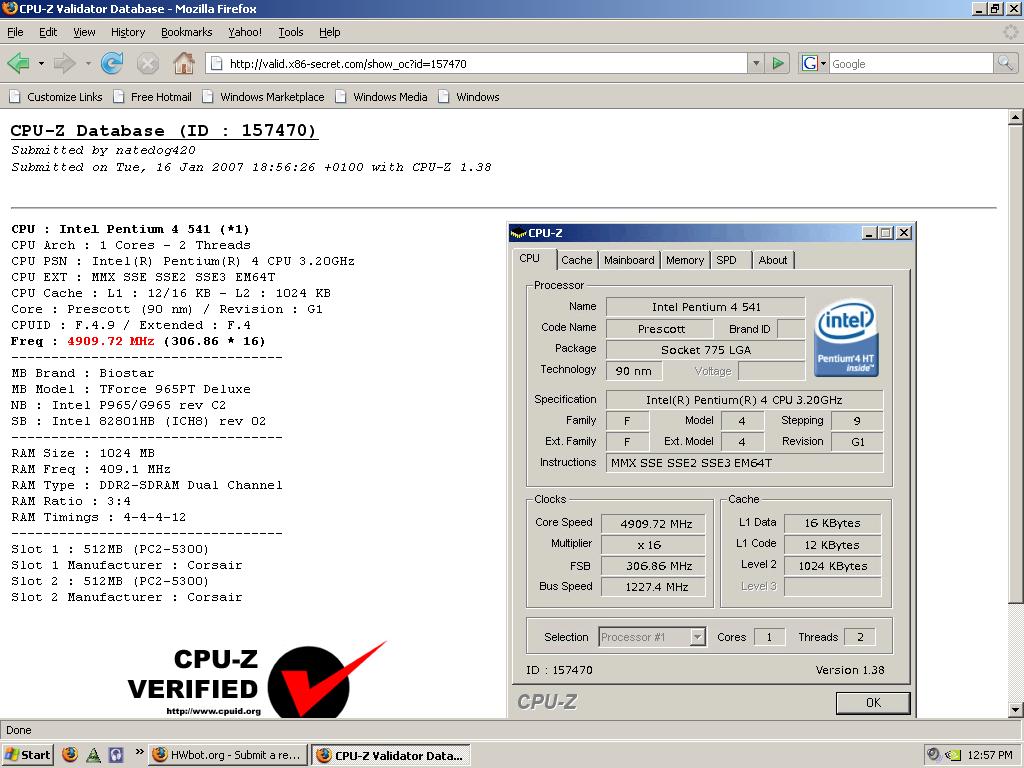Open the Edit menu
Screen dimensions: 1024x768
click(48, 32)
